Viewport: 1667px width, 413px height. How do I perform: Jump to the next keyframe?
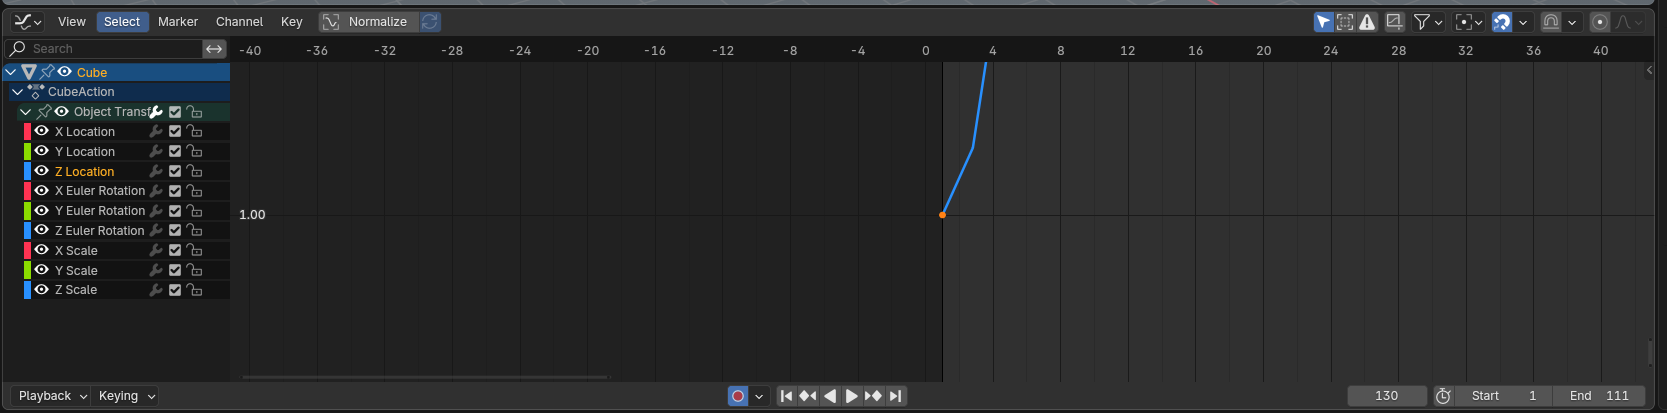873,396
